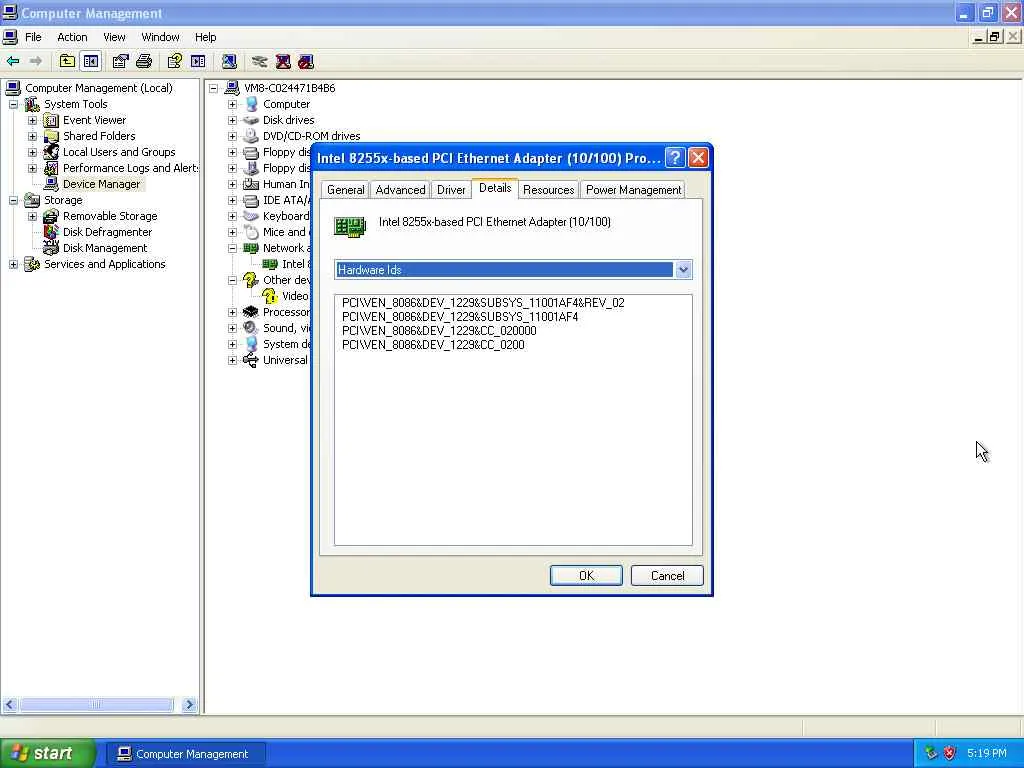Image resolution: width=1024 pixels, height=768 pixels.
Task: Toggle the Show/Hide Console Tree icon
Action: pyautogui.click(x=91, y=61)
